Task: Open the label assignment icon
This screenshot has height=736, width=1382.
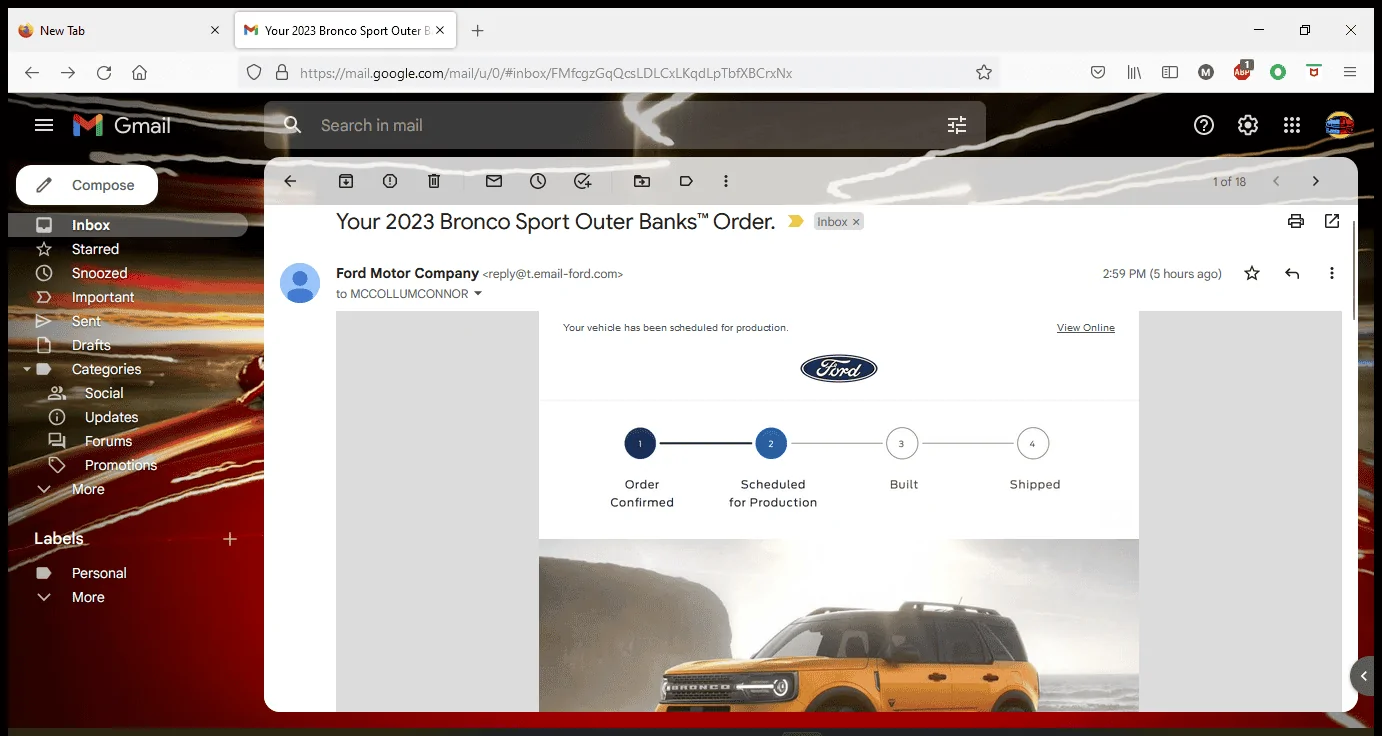Action: click(x=685, y=181)
